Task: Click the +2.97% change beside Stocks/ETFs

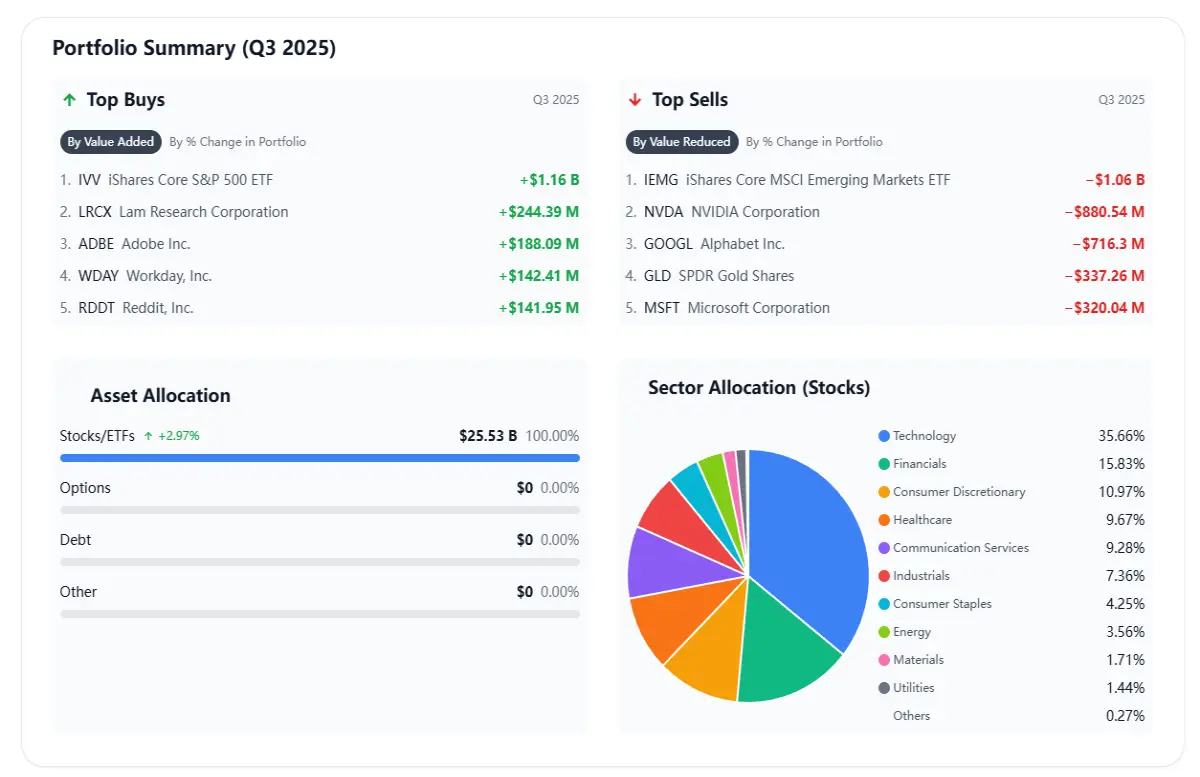Action: [x=179, y=436]
